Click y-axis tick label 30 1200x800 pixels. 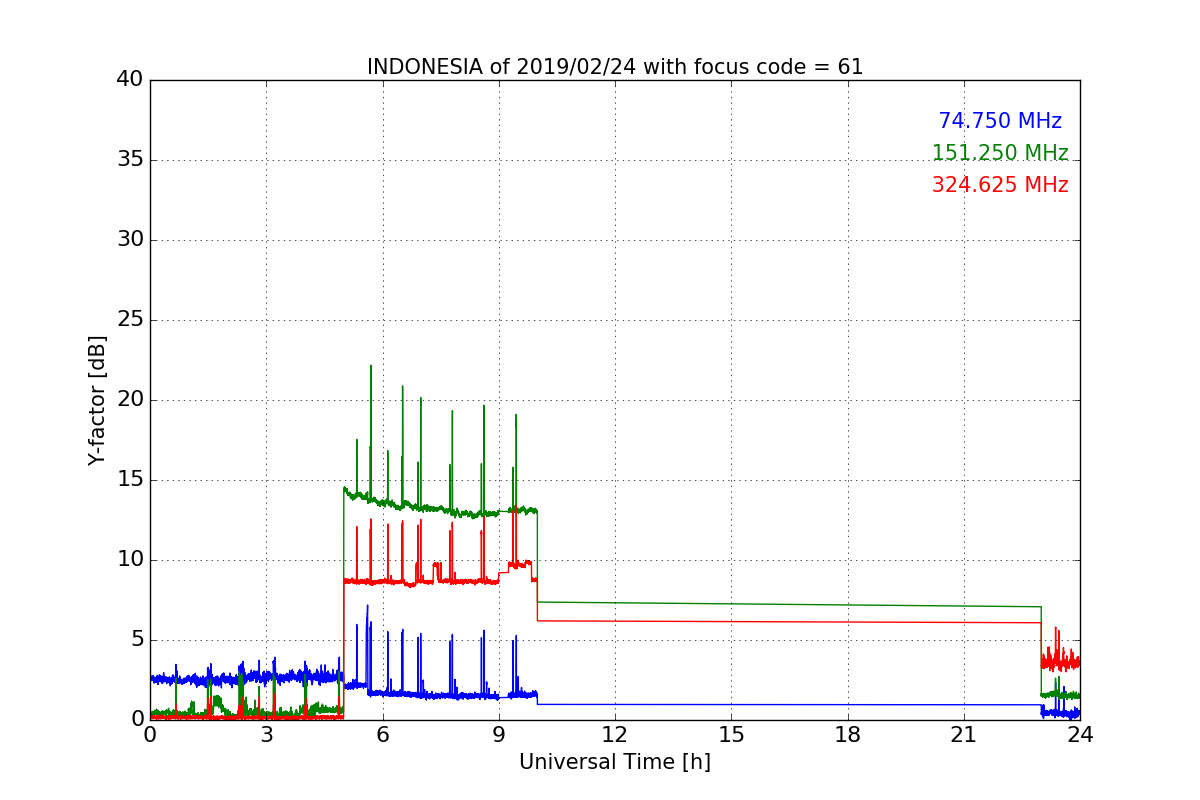point(130,240)
